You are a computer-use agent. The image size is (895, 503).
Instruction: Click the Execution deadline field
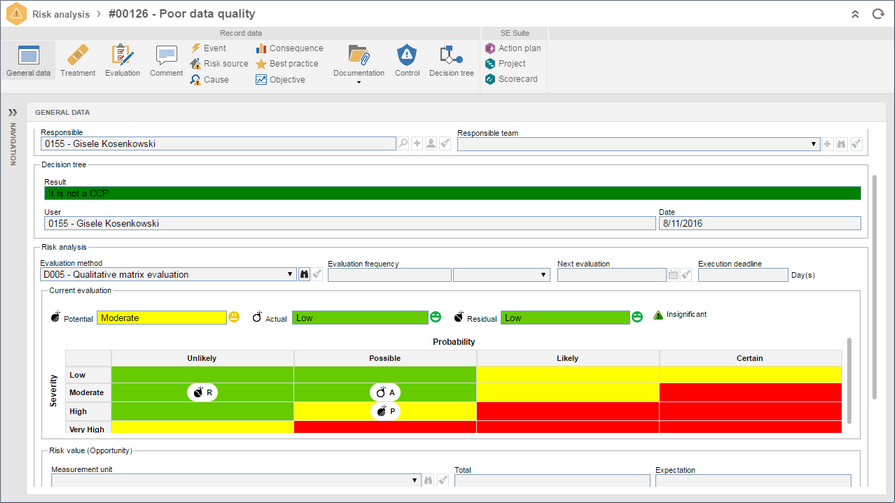point(743,275)
